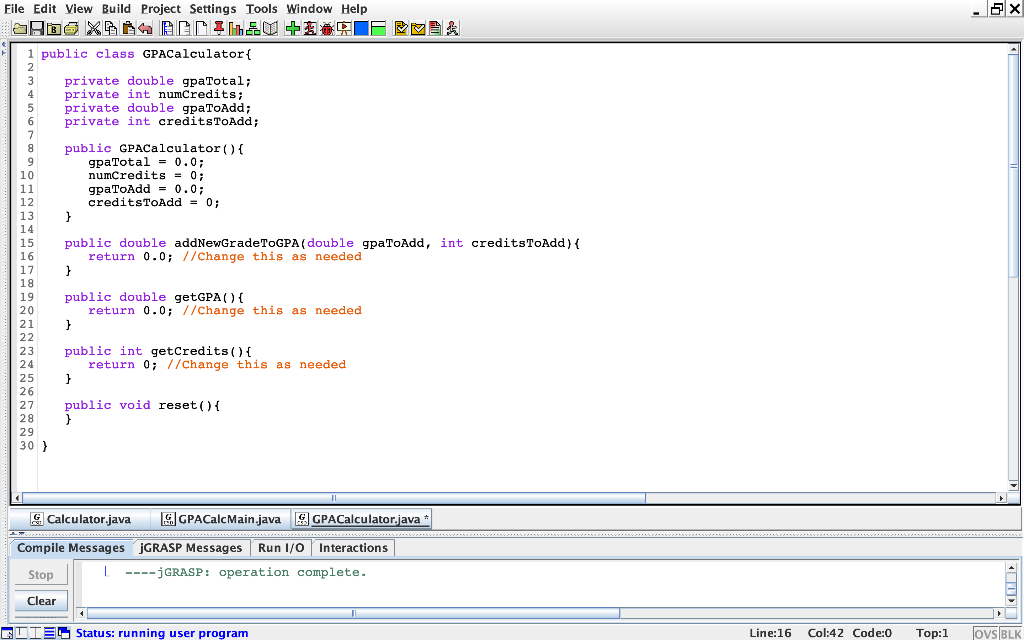1024x640 pixels.
Task: Open the Build menu
Action: pos(116,9)
